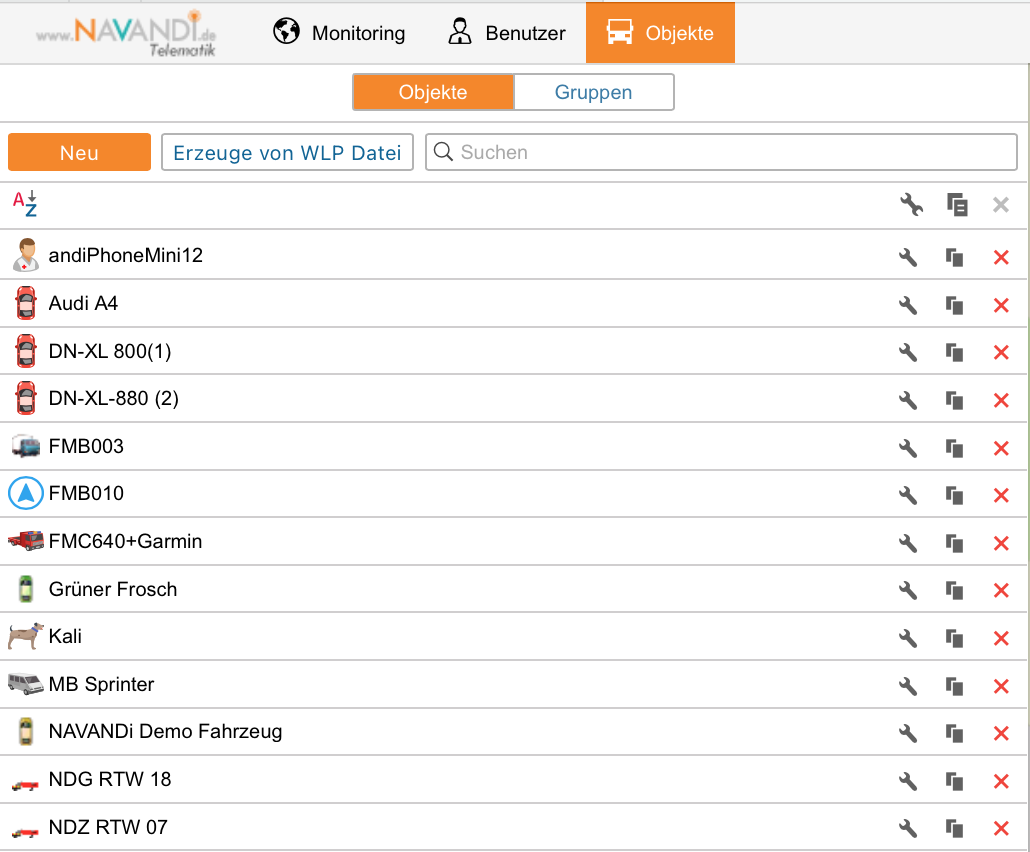Sort objects alphabetically A-Z
This screenshot has width=1030, height=852.
tap(25, 204)
